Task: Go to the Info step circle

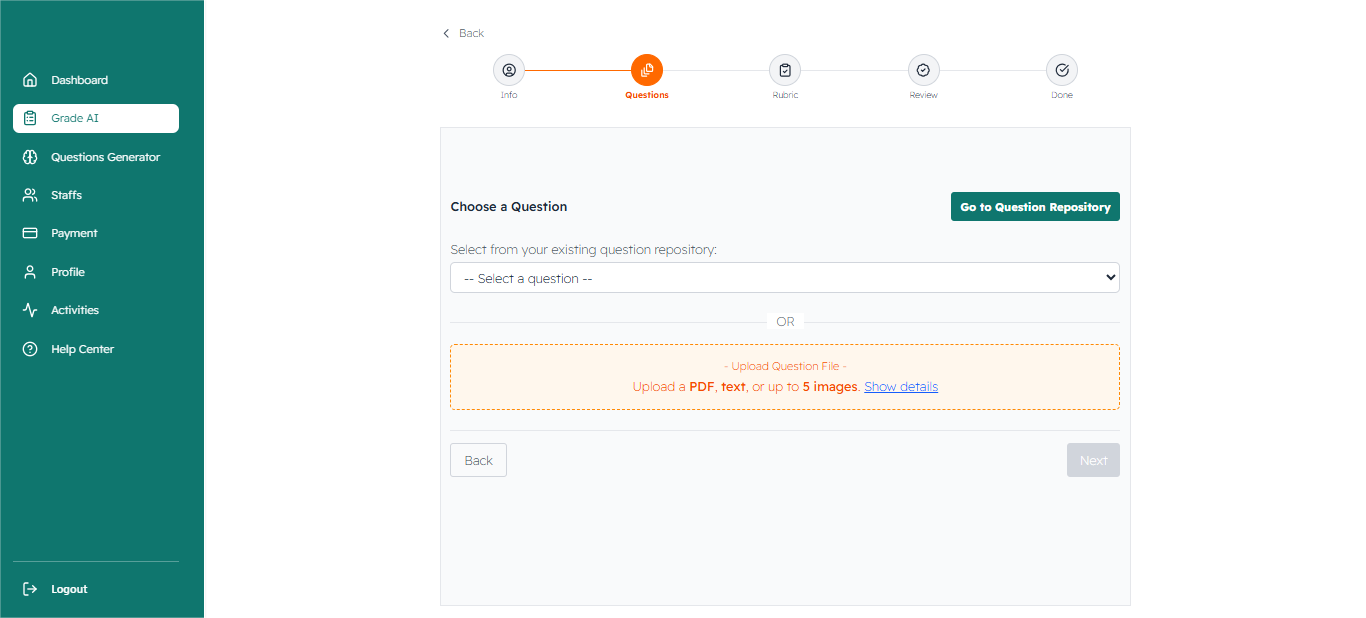Action: [x=509, y=70]
